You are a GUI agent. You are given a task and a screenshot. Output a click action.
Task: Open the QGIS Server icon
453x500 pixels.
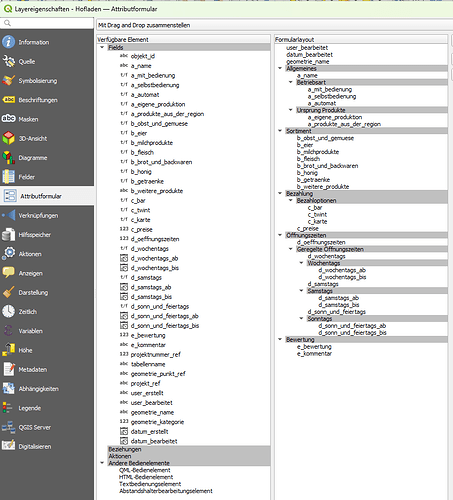(8, 427)
